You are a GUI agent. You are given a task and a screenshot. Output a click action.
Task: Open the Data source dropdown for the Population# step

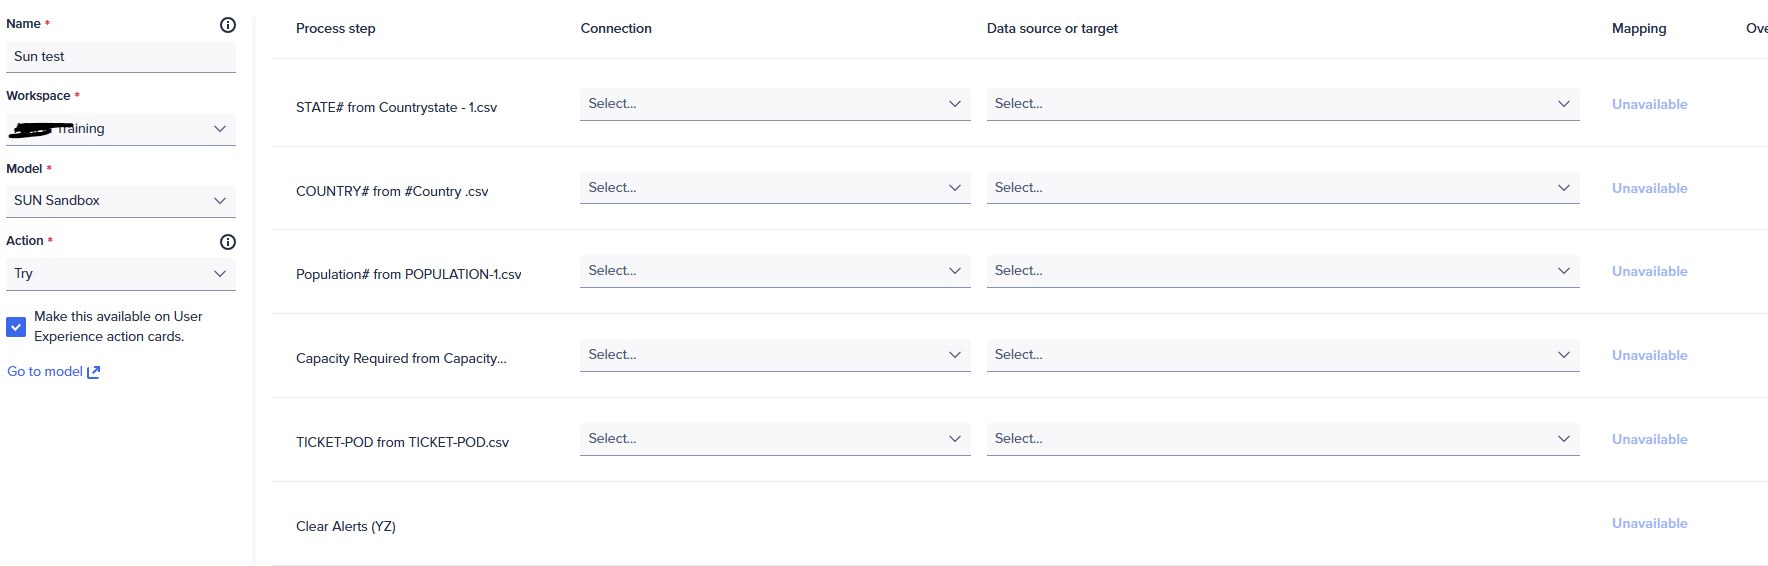click(1282, 271)
